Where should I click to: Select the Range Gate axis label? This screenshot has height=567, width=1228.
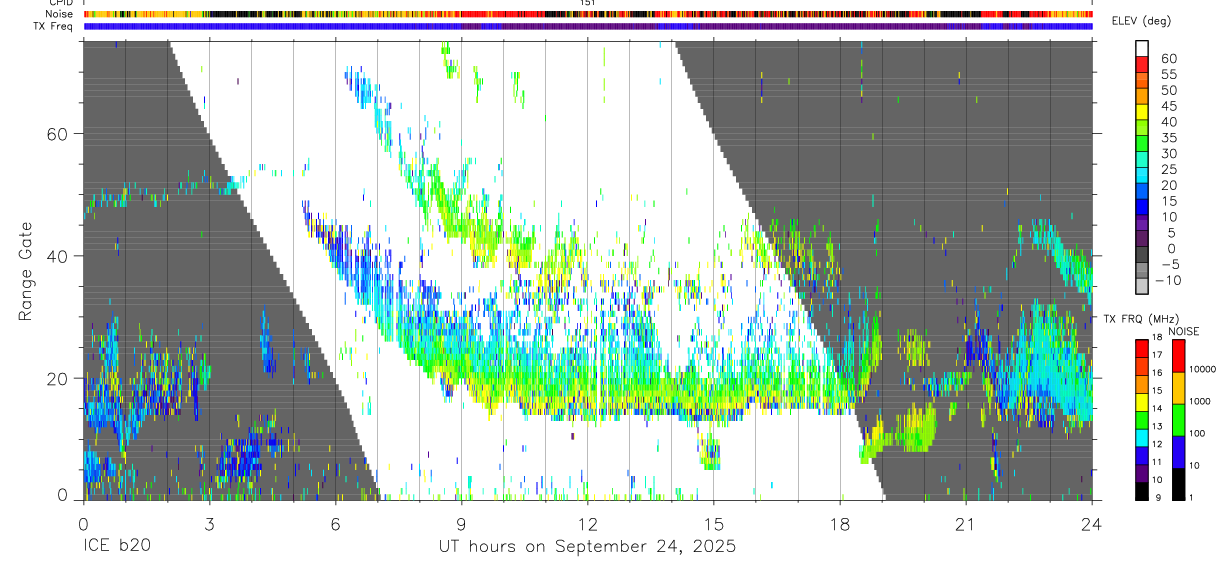tap(27, 271)
